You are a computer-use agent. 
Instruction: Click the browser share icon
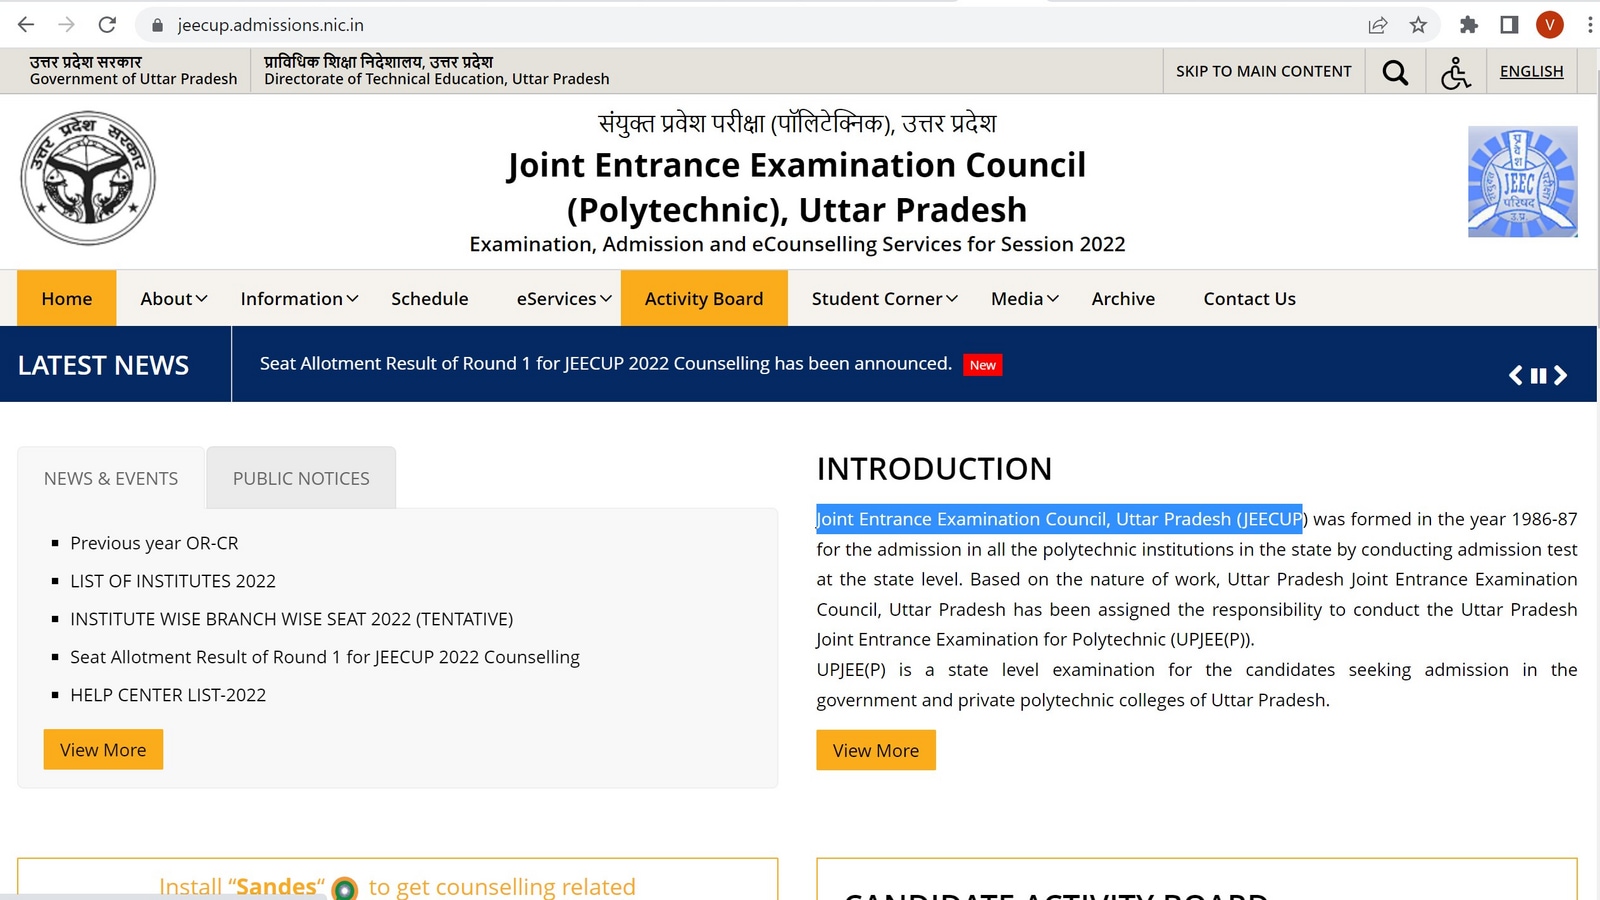pyautogui.click(x=1378, y=24)
